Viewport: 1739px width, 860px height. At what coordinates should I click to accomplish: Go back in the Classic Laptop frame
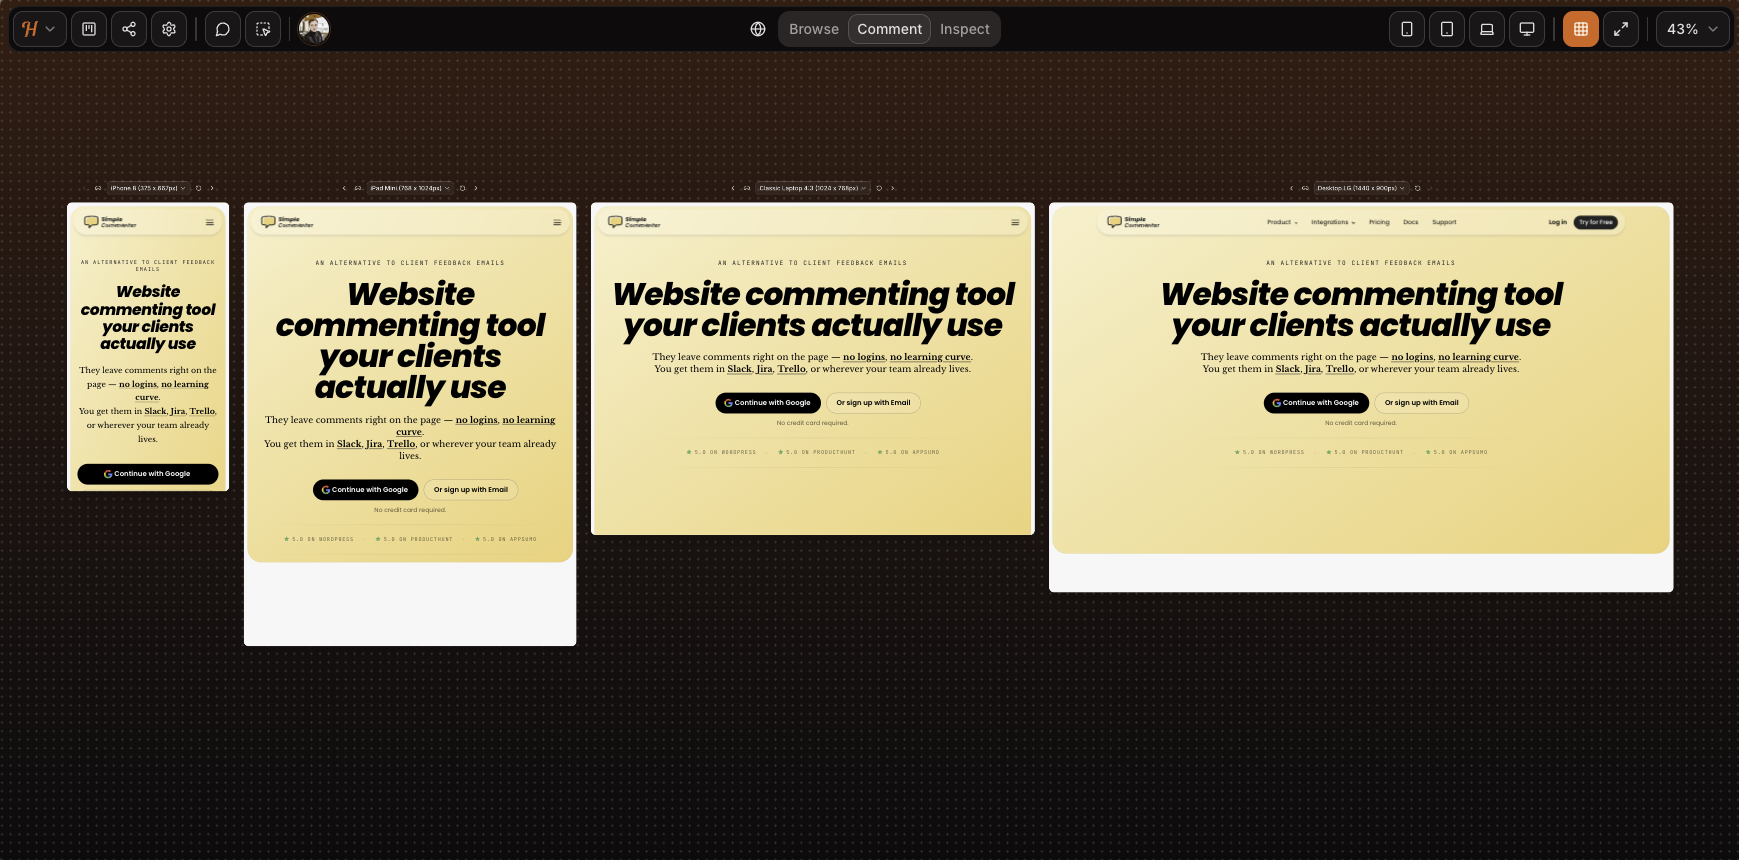tap(733, 188)
